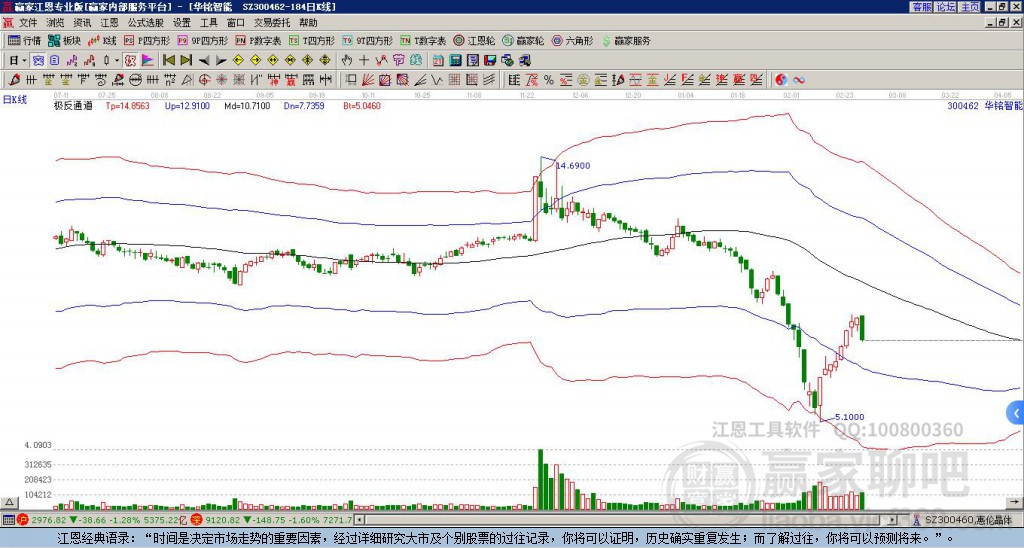Select the Gann fan lines tool
The image size is (1024, 548).
pyautogui.click(x=368, y=80)
